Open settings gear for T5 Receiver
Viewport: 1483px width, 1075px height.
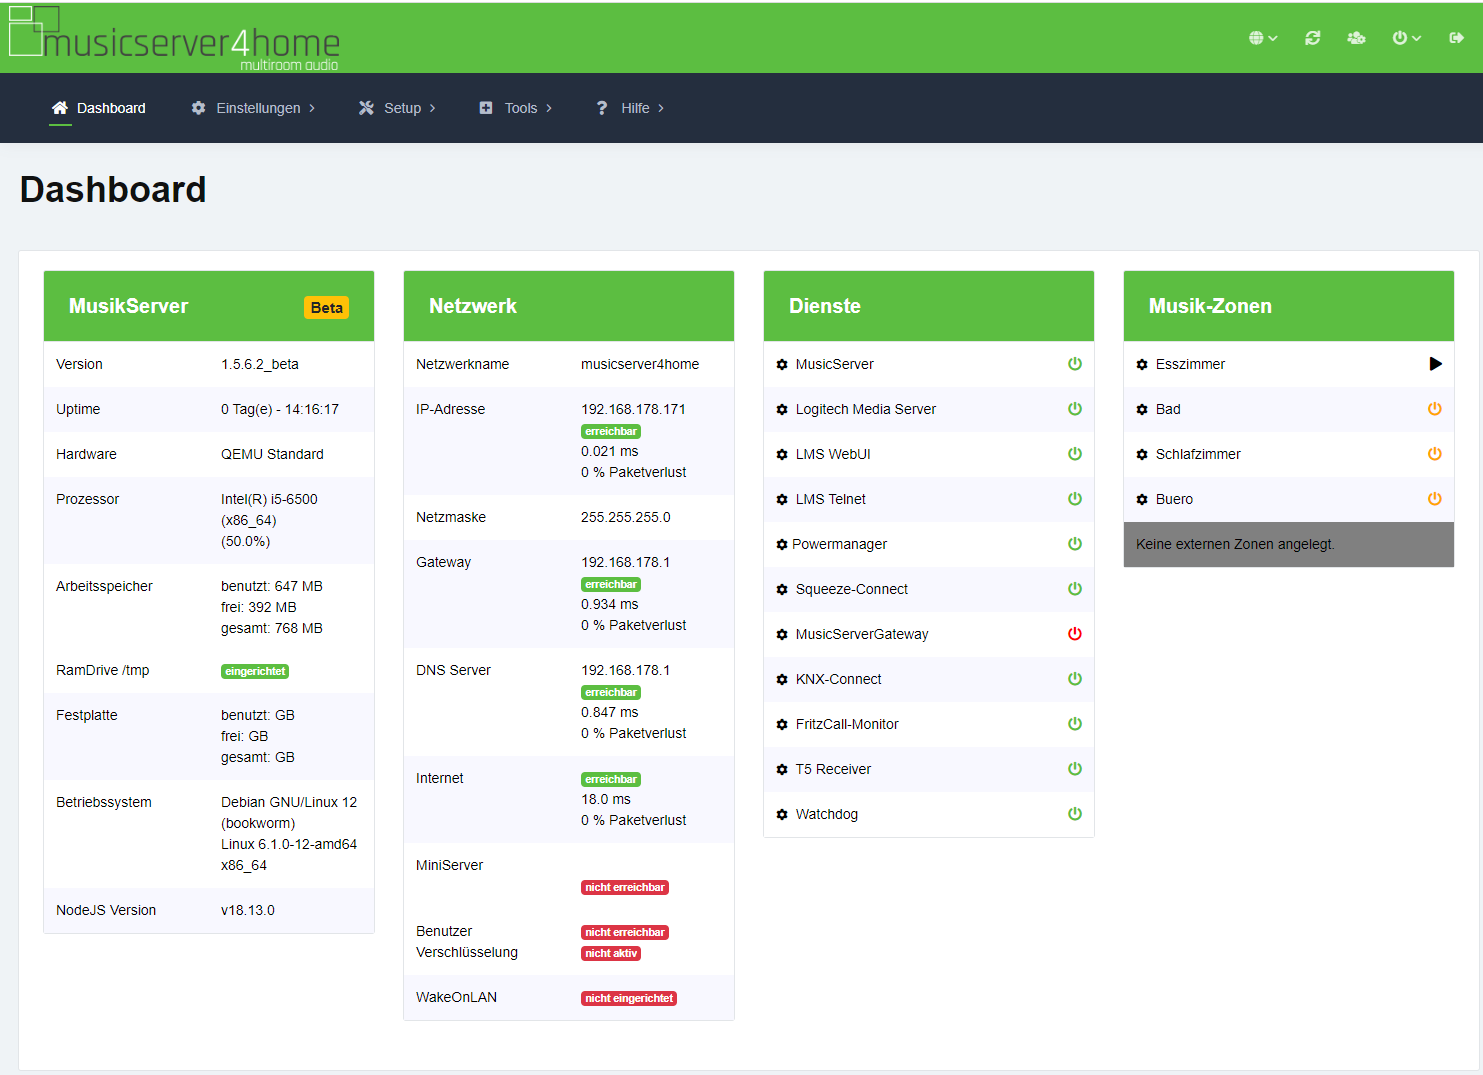[x=782, y=770]
